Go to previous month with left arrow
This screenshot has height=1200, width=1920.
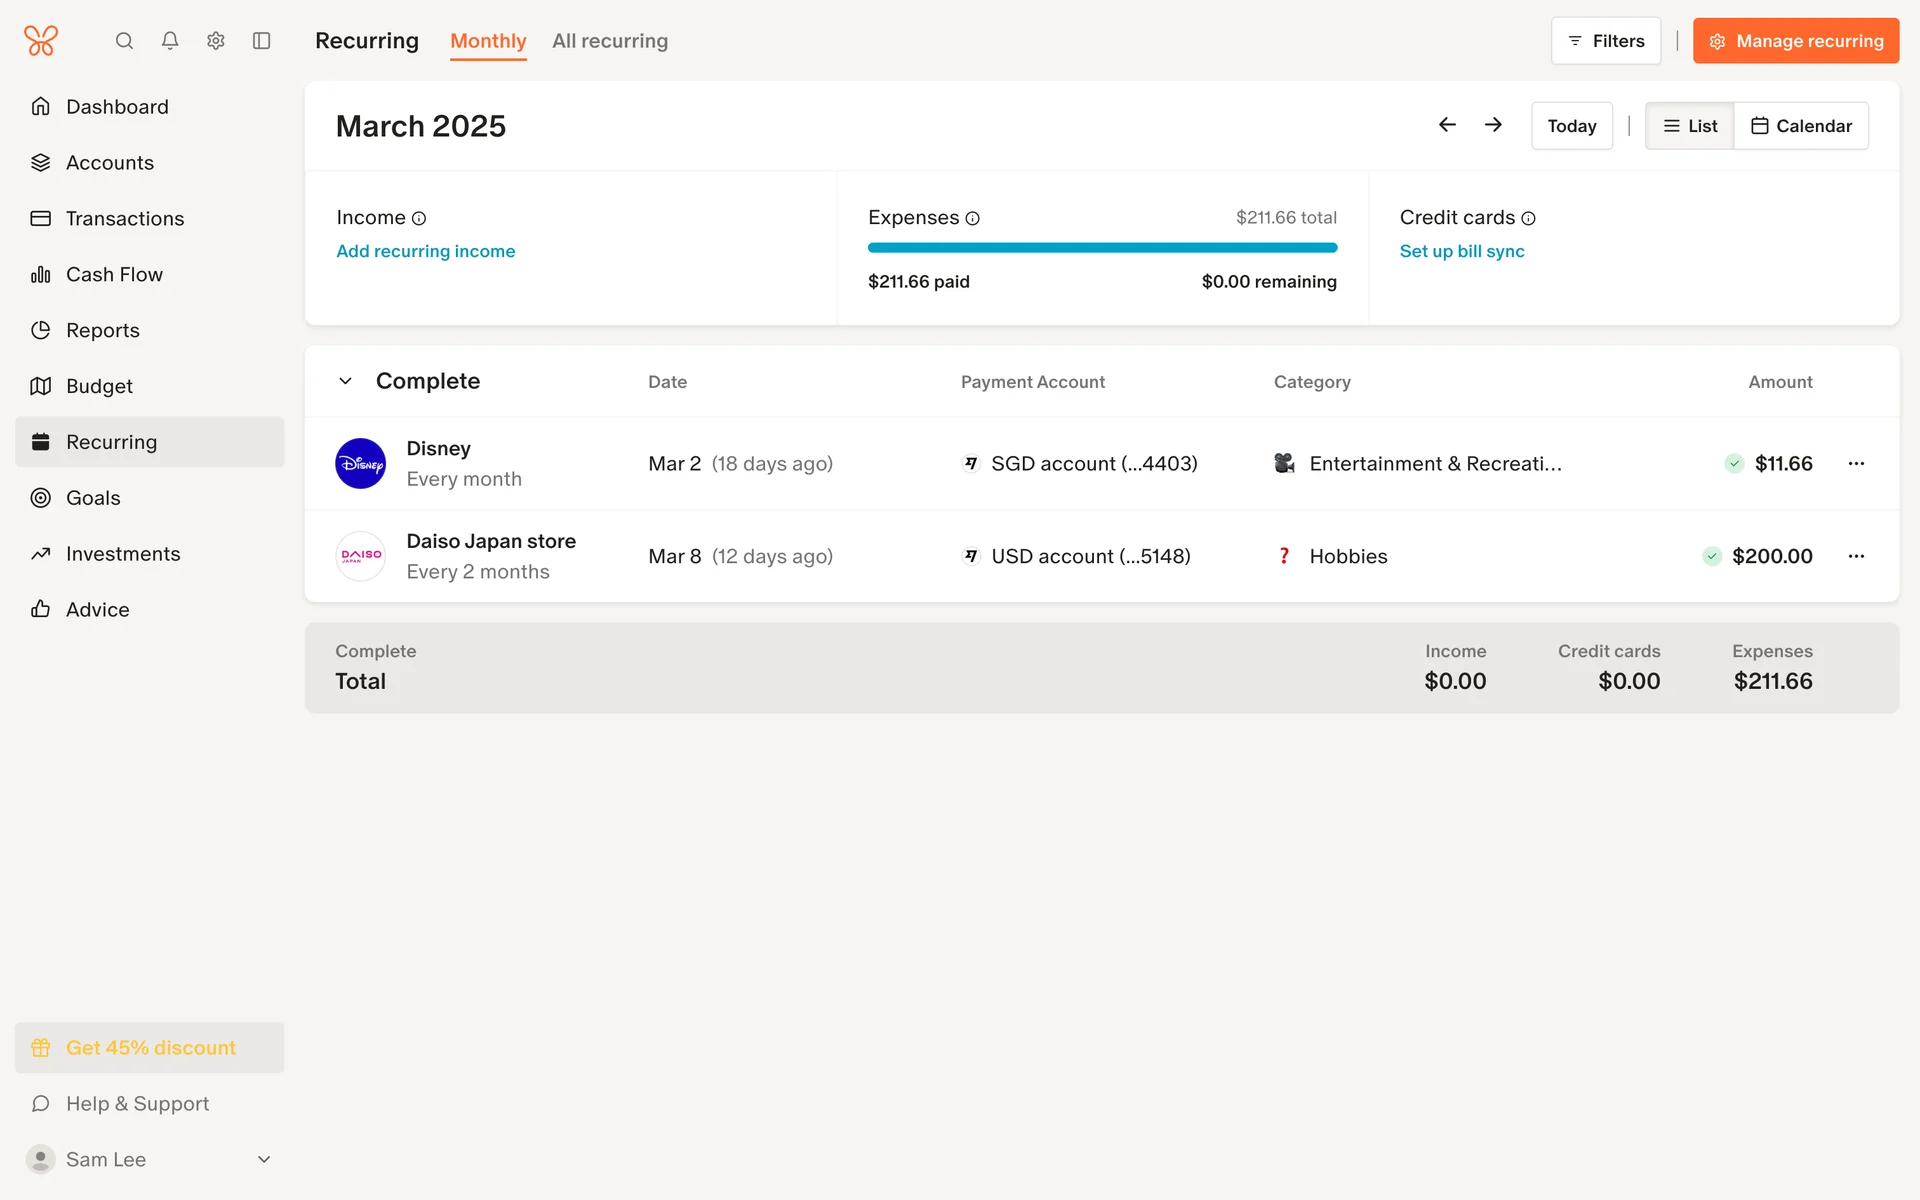tap(1447, 125)
